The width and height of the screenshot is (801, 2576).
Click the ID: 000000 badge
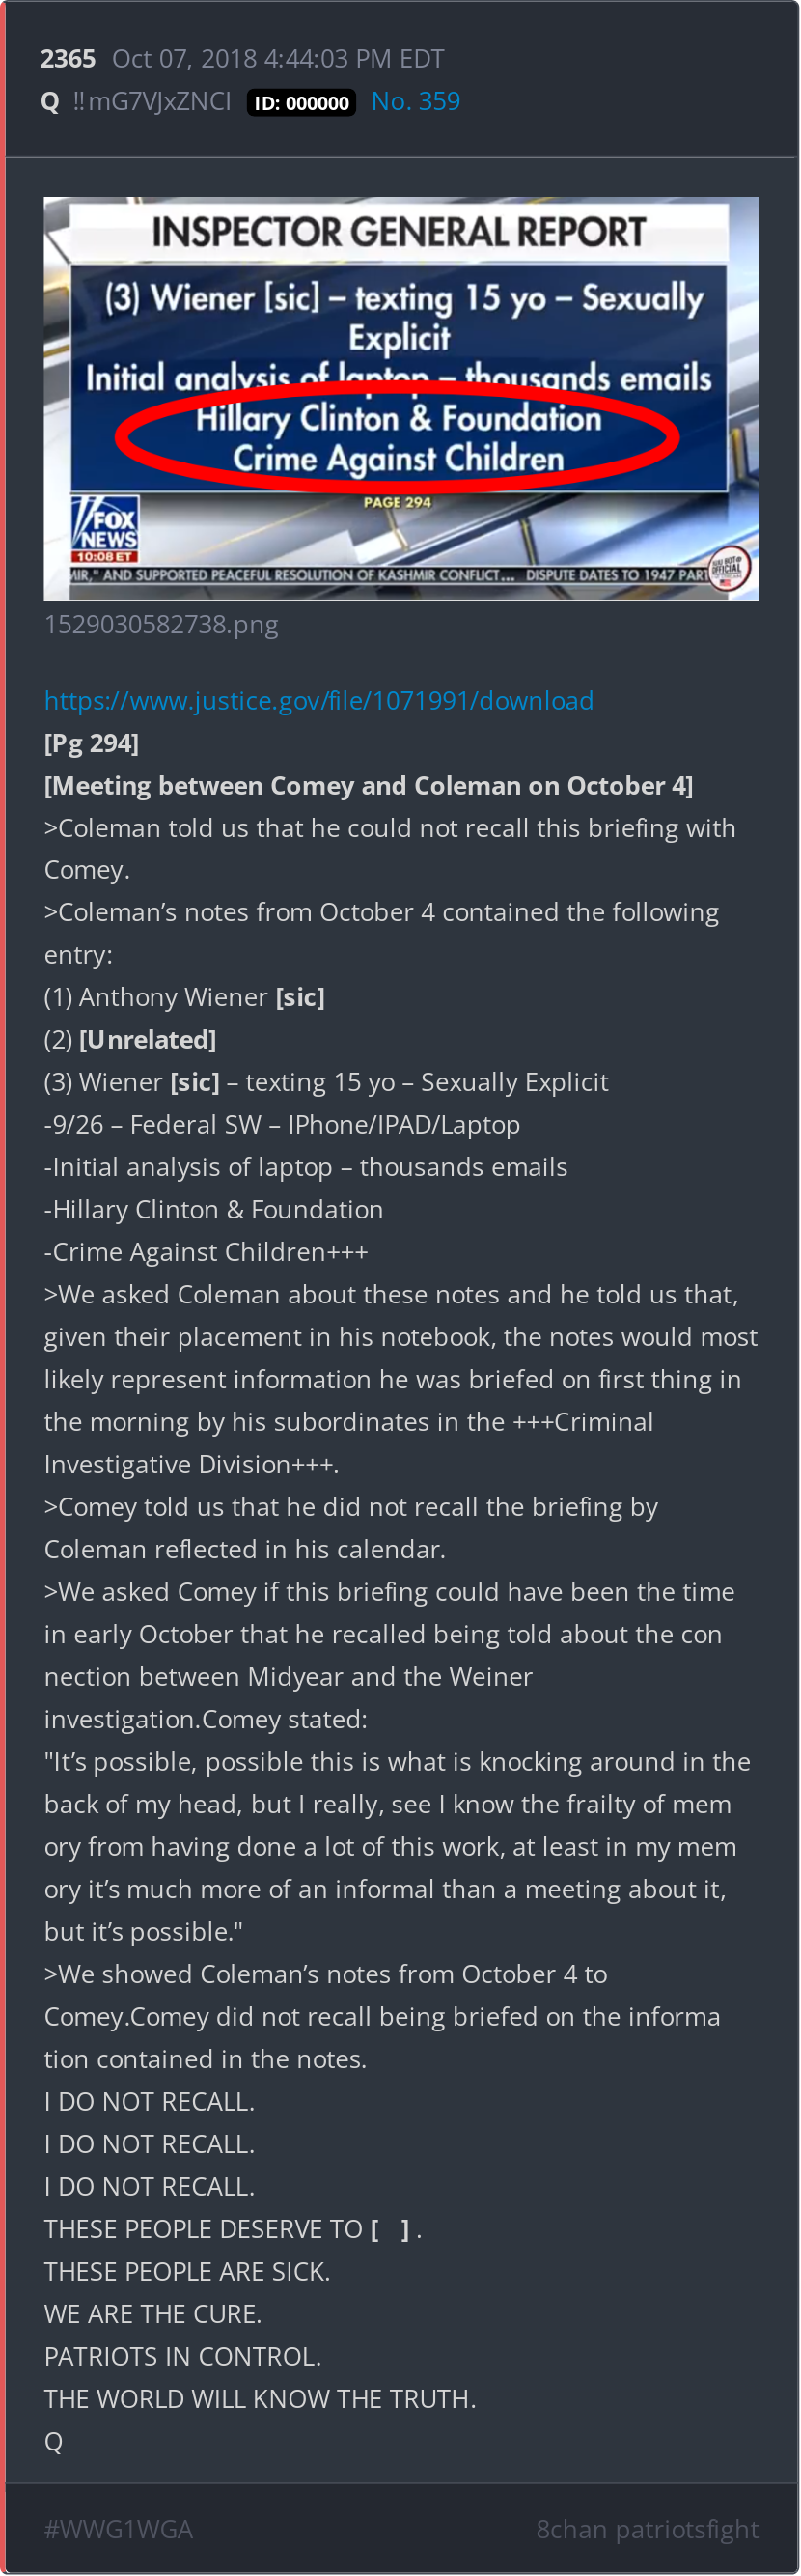click(x=301, y=103)
